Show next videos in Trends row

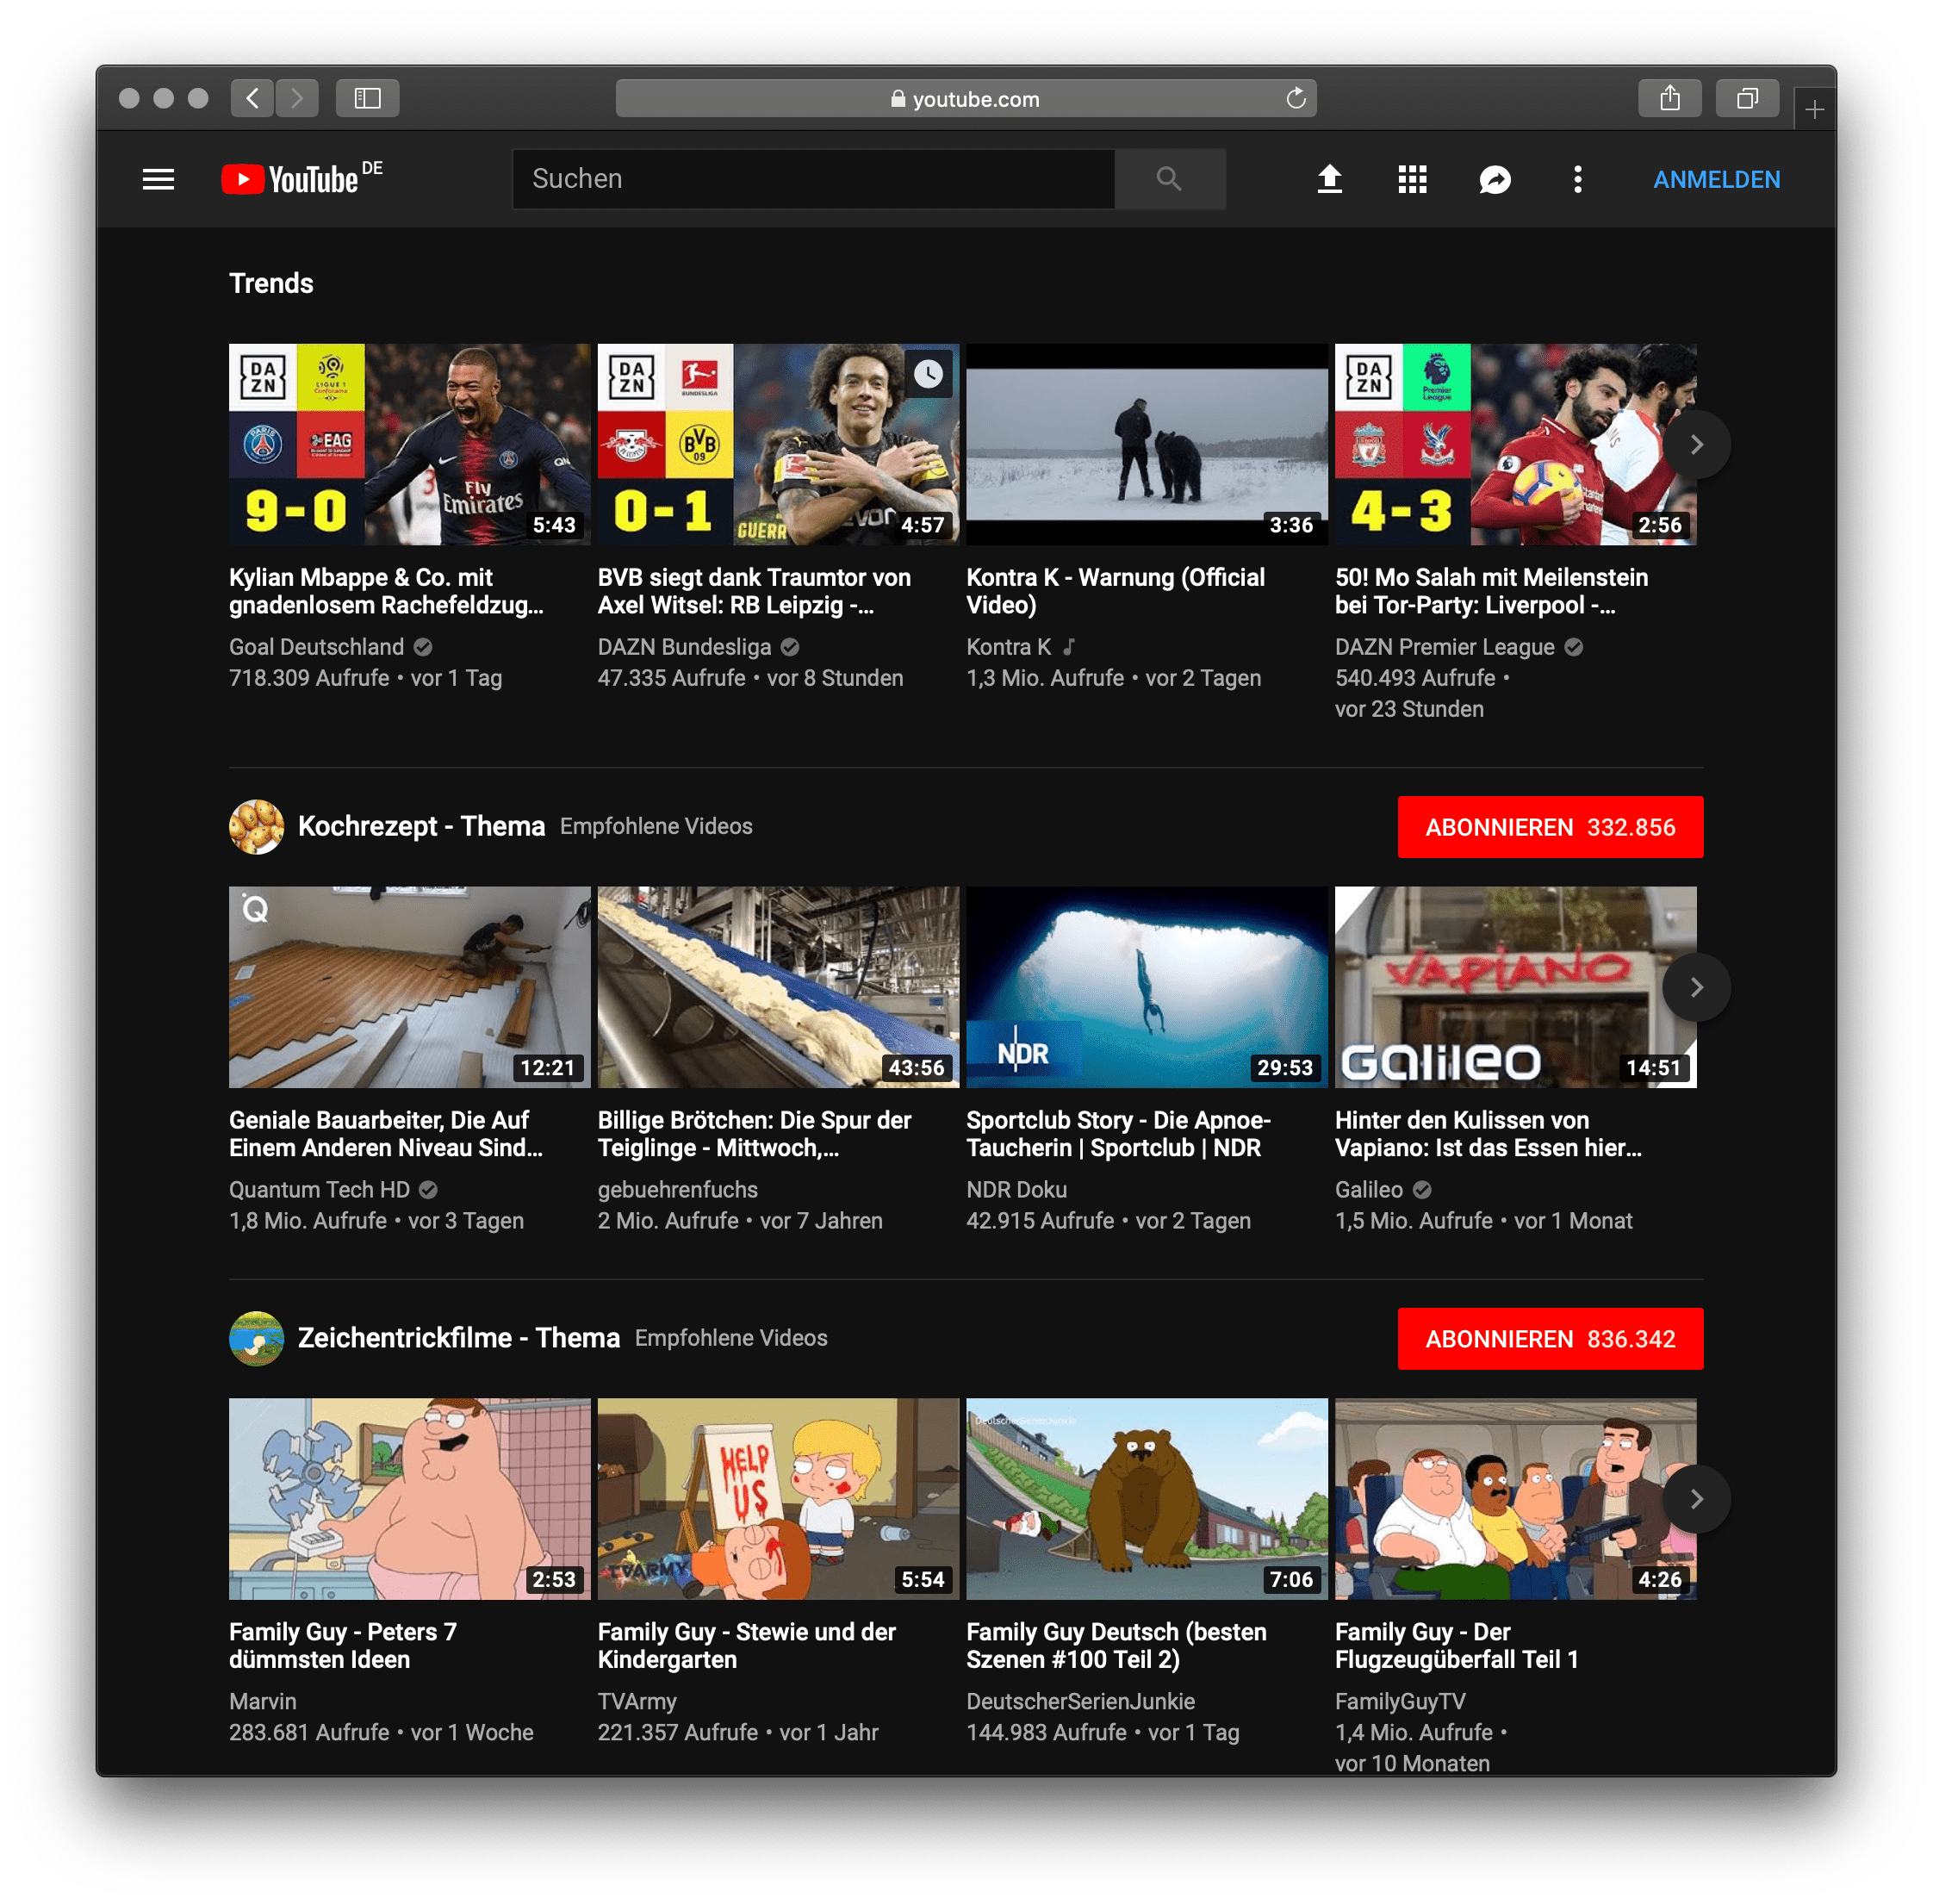1696,444
